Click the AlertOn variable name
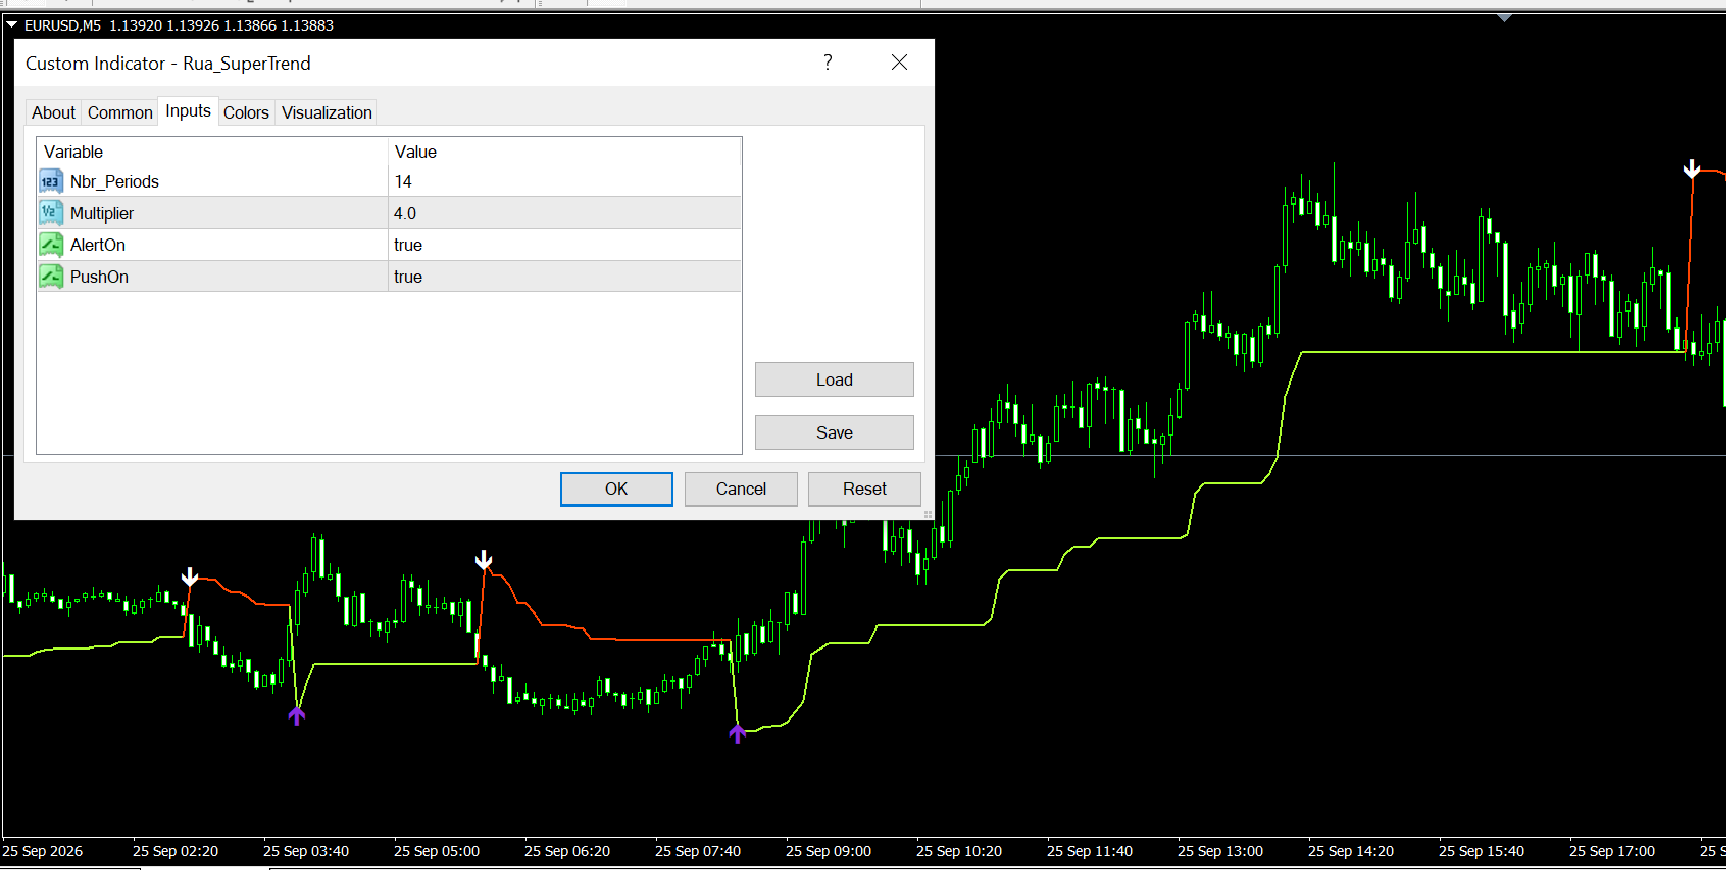Viewport: 1726px width, 872px height. tap(97, 245)
